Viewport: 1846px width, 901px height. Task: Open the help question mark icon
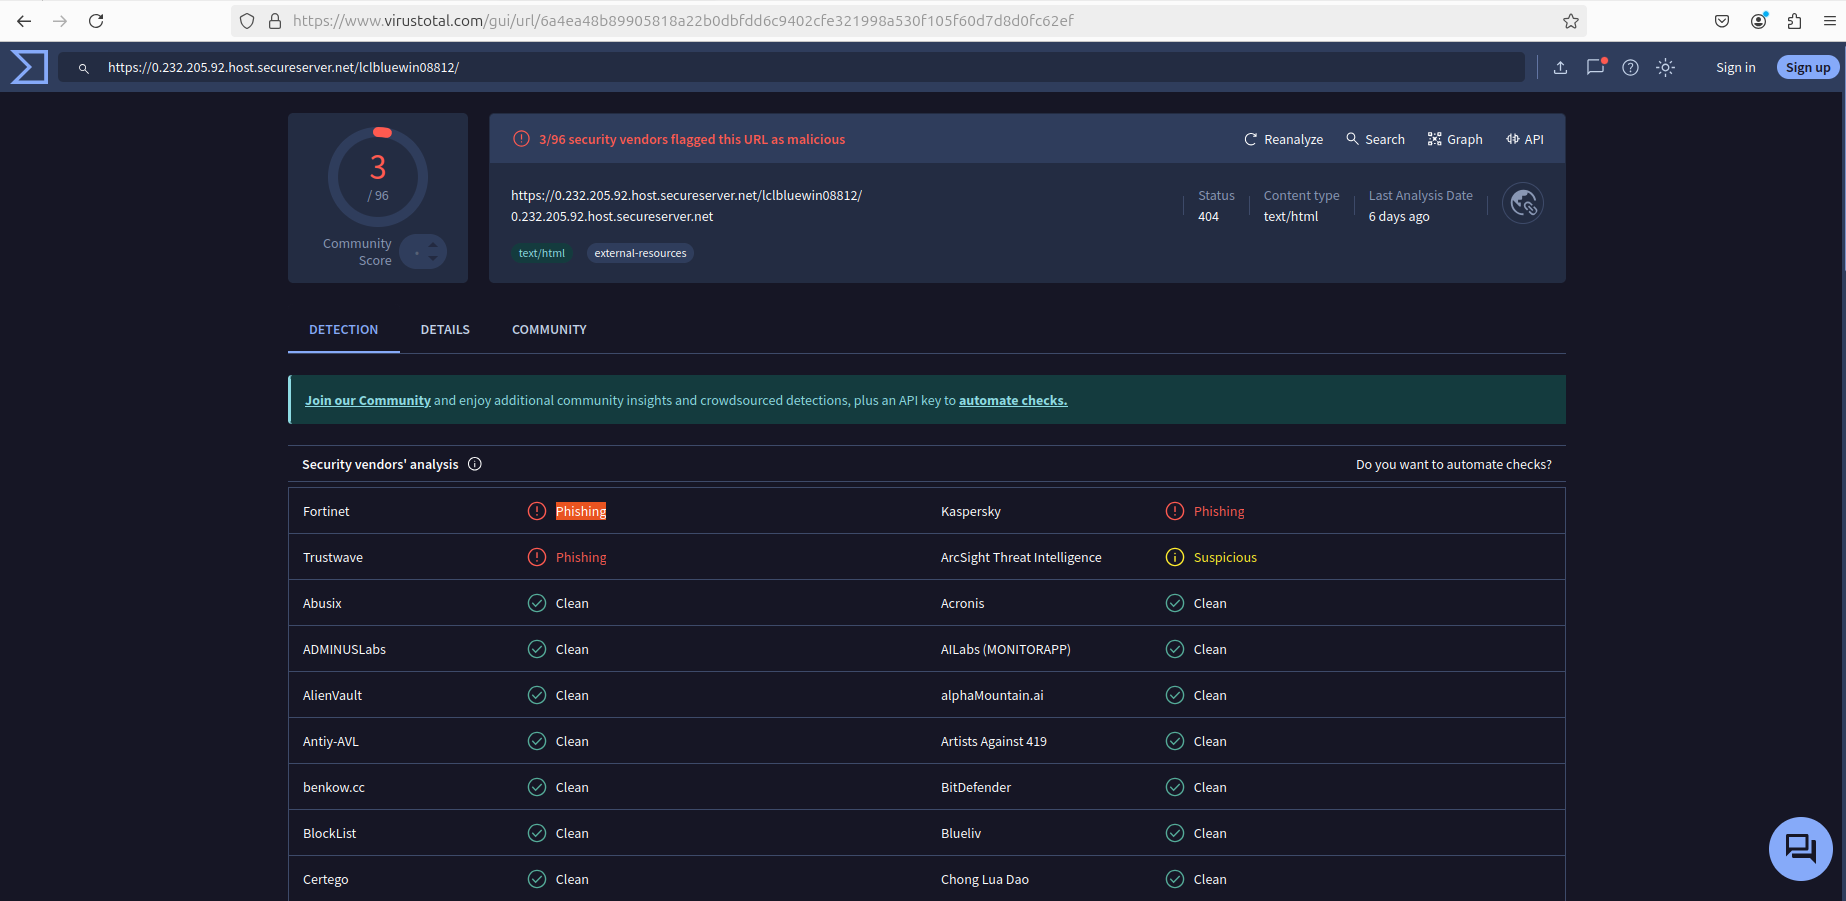1630,68
